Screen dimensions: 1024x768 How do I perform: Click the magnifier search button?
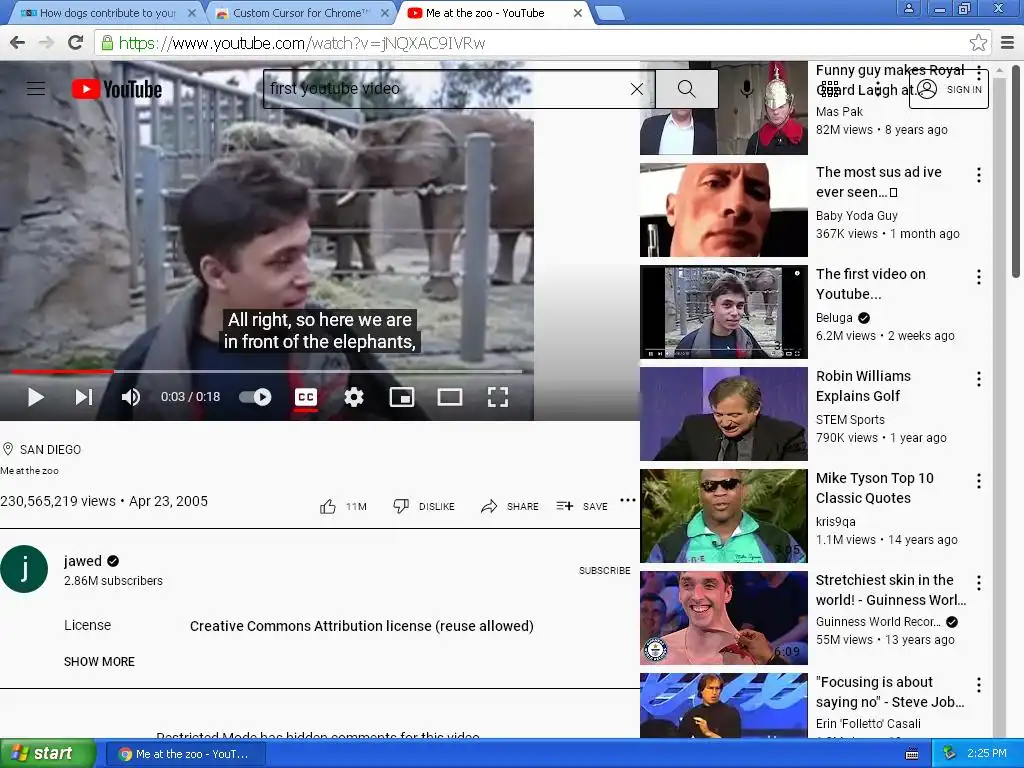tap(686, 89)
